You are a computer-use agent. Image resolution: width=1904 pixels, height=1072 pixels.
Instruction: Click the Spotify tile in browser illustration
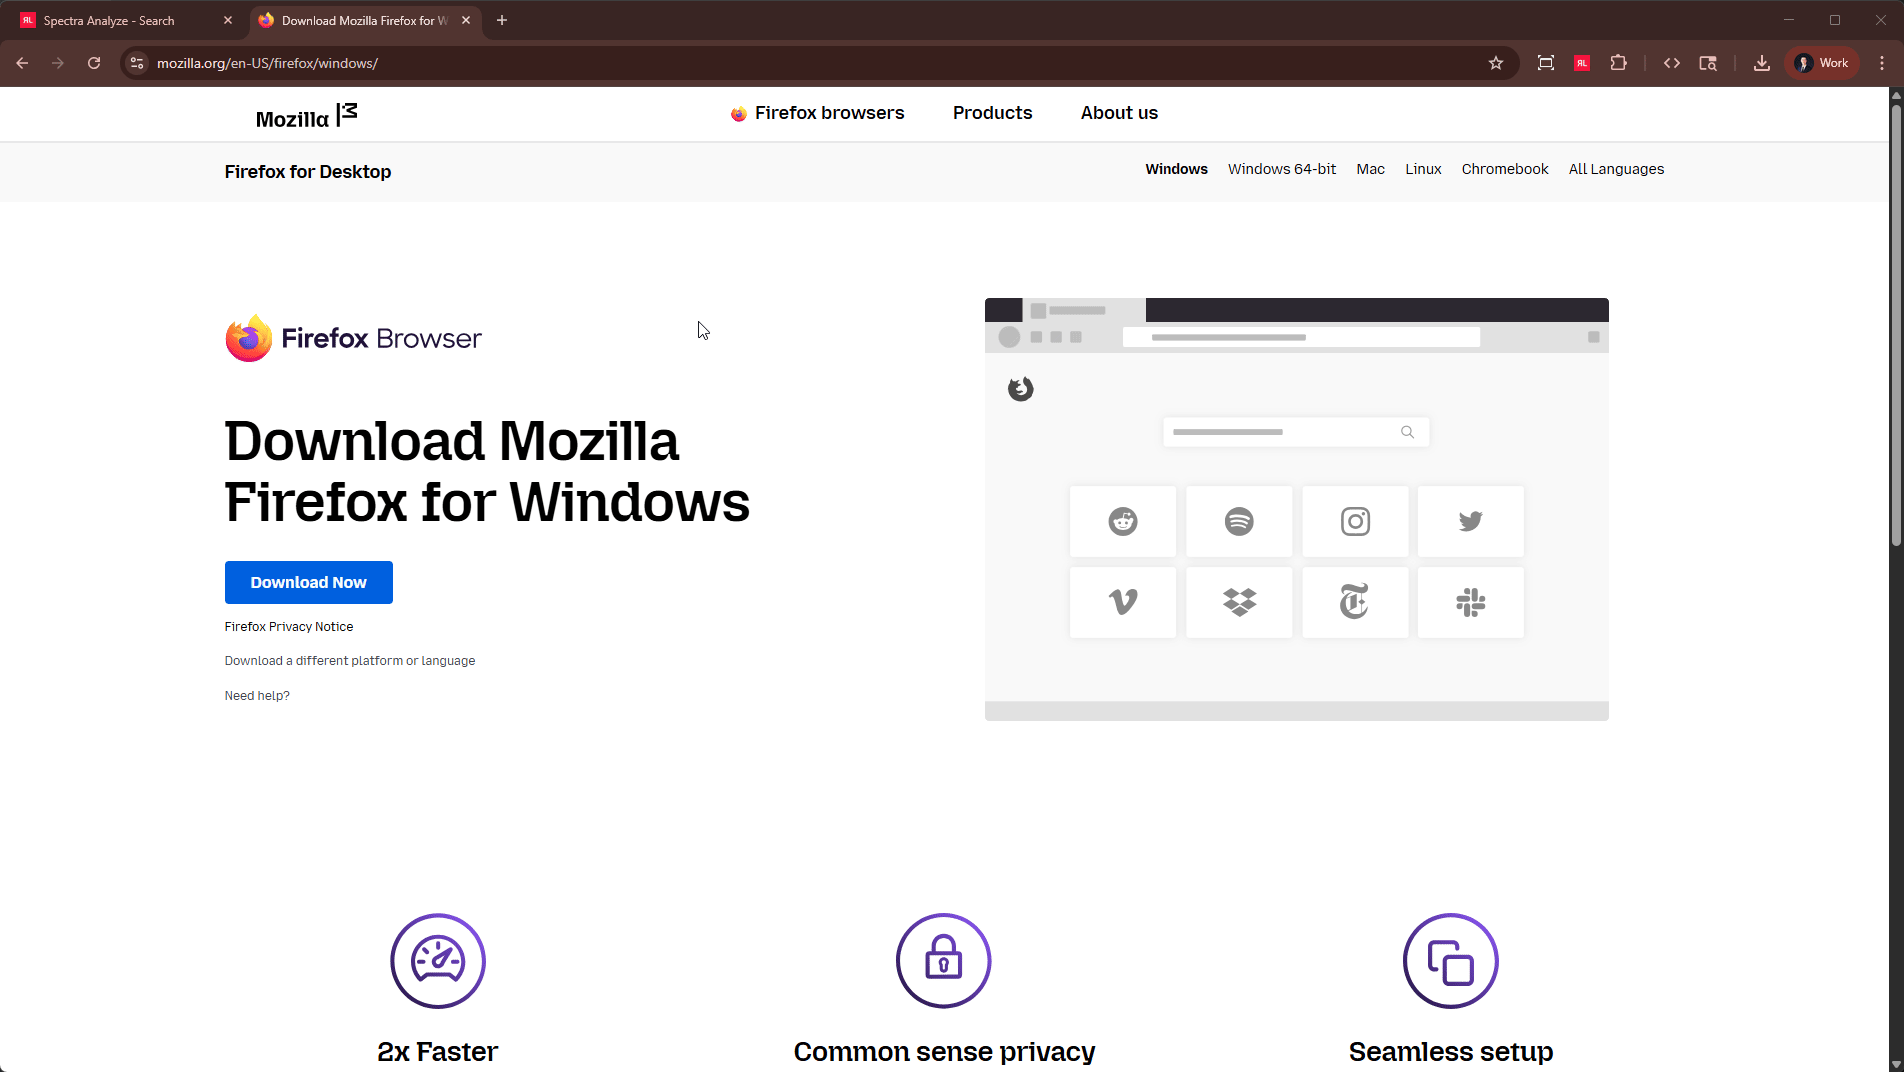coord(1239,521)
